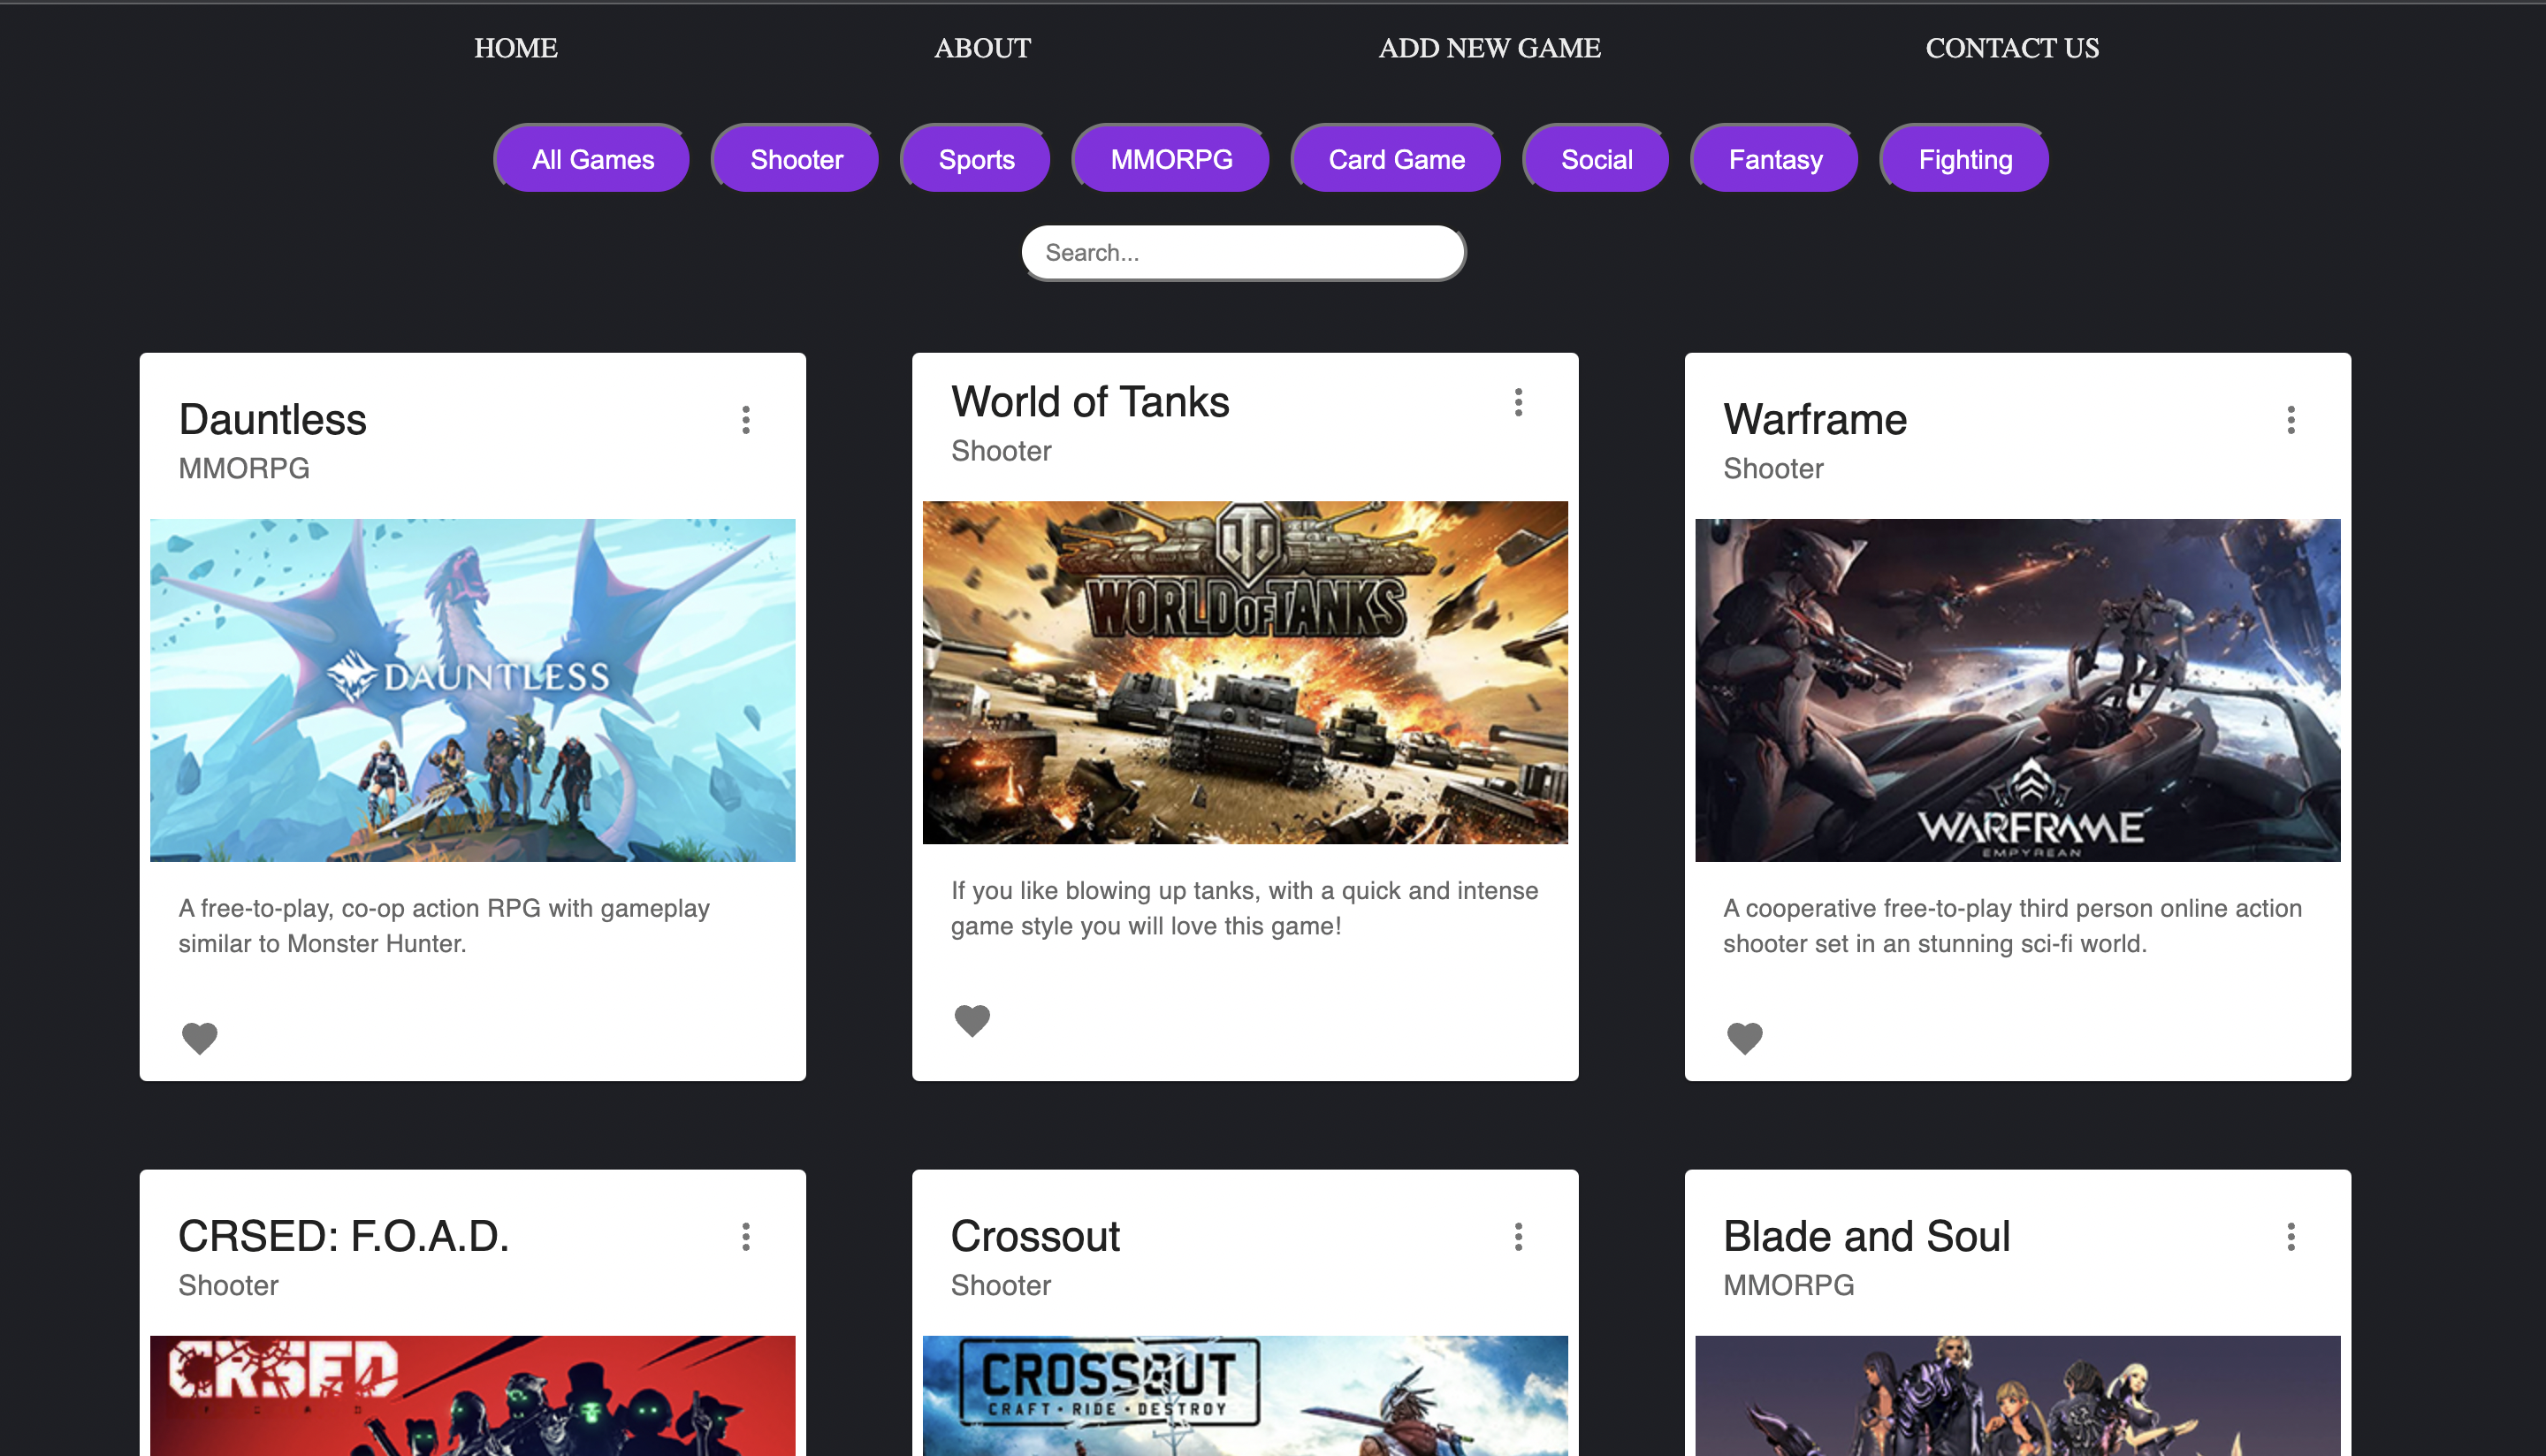
Task: Open the CRSED: F.O.A.D. kebab menu
Action: tap(746, 1237)
